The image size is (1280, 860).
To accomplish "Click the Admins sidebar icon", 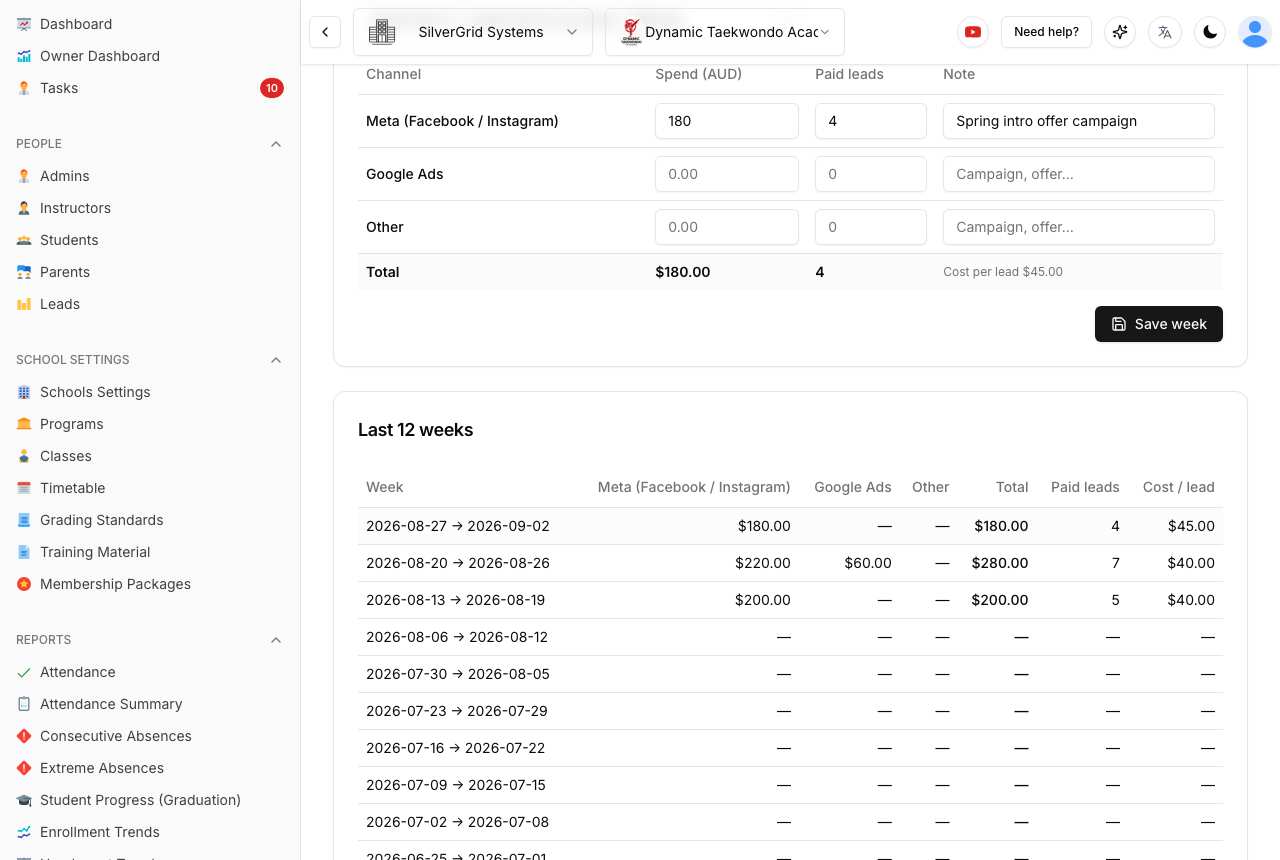I will tap(24, 176).
